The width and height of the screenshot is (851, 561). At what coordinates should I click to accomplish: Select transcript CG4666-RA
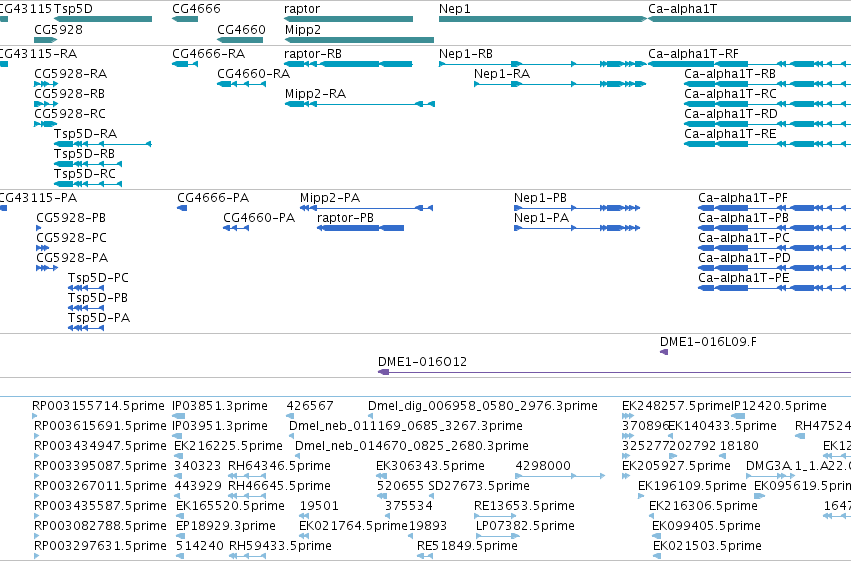(208, 54)
